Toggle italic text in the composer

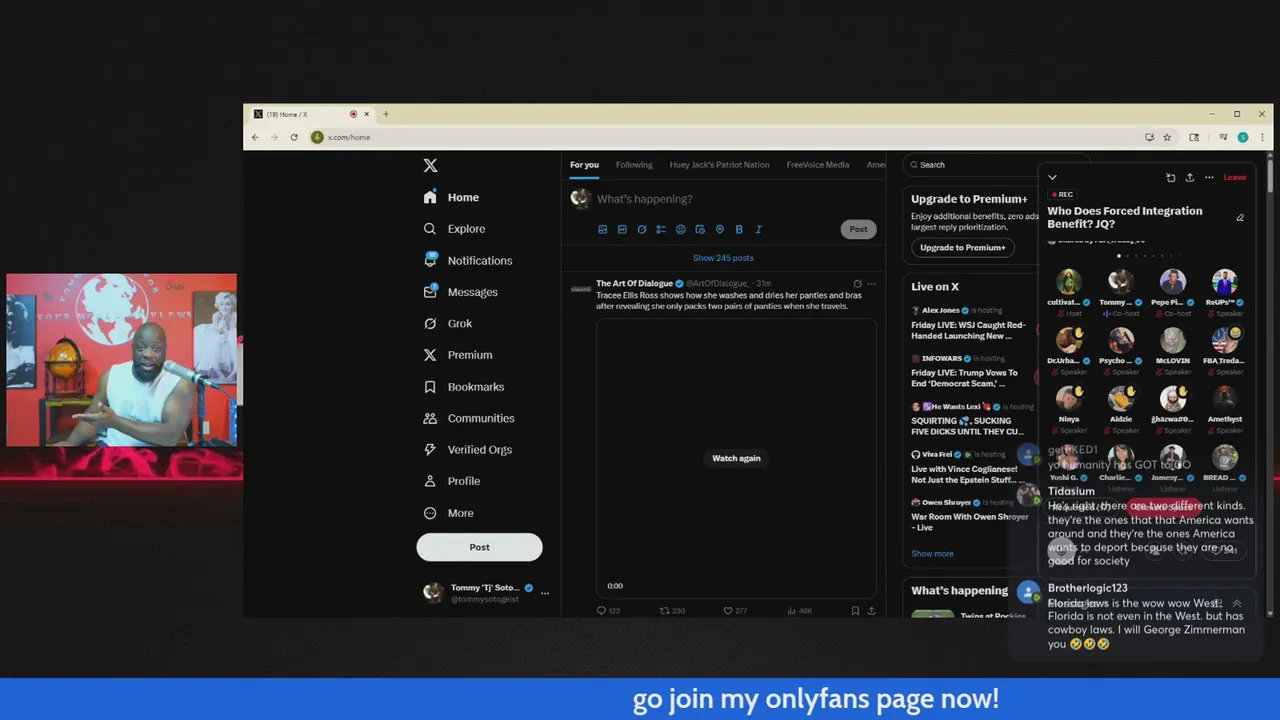click(758, 229)
